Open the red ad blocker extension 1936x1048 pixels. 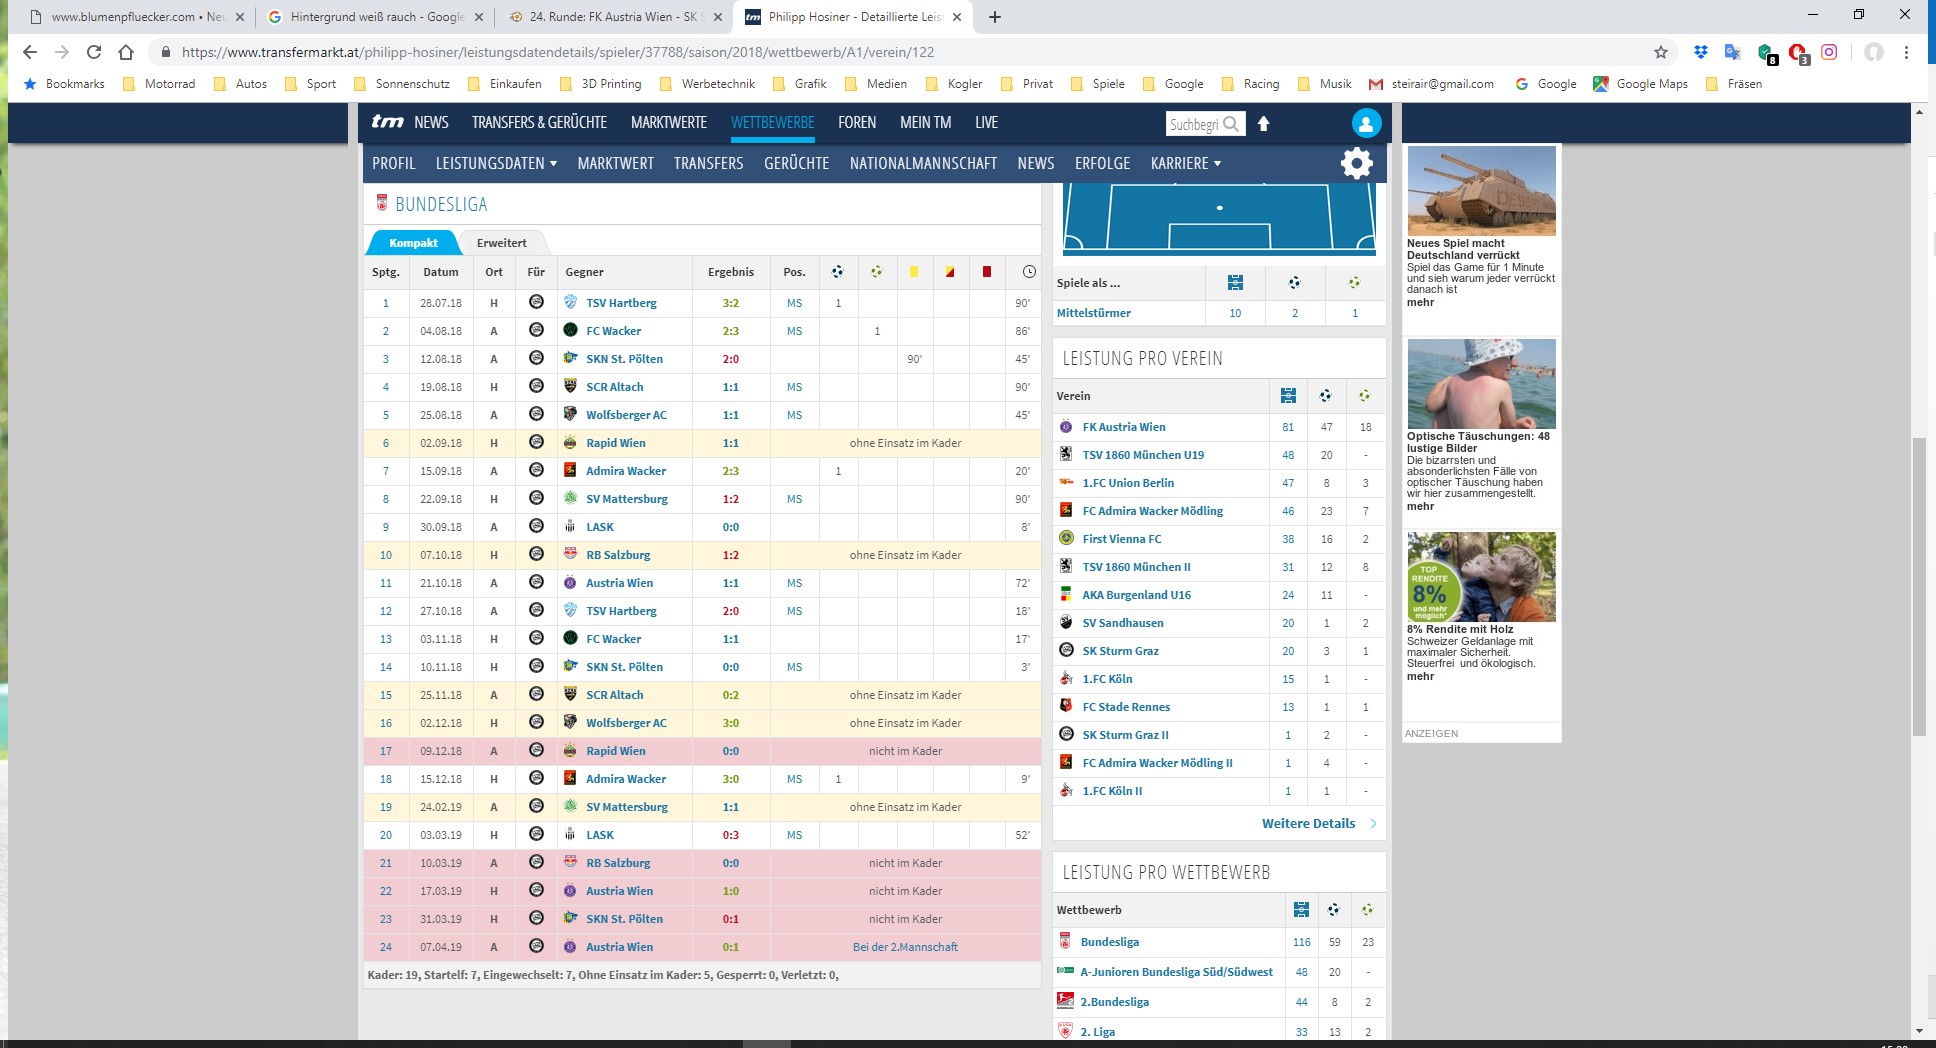coord(1798,53)
